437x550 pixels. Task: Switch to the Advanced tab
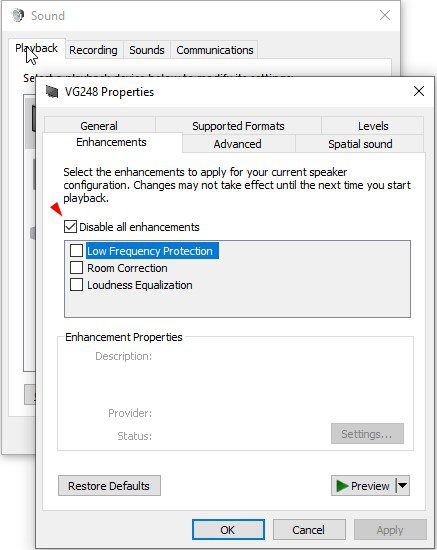(237, 144)
